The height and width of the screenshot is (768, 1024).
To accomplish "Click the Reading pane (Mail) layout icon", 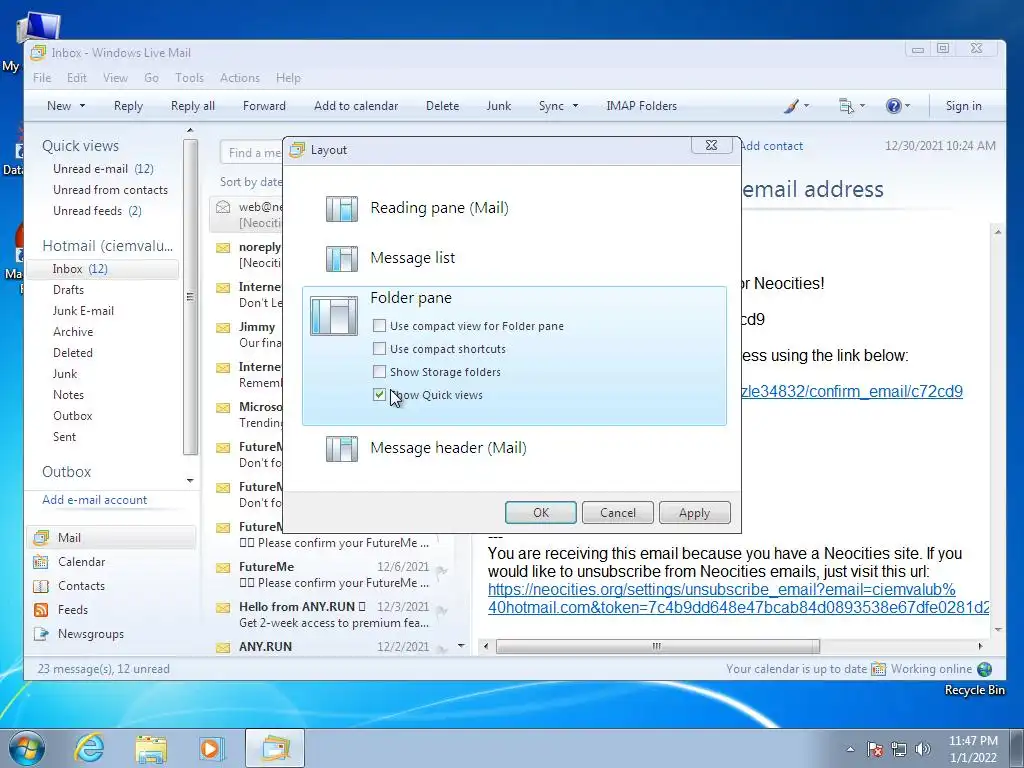I will [x=342, y=209].
